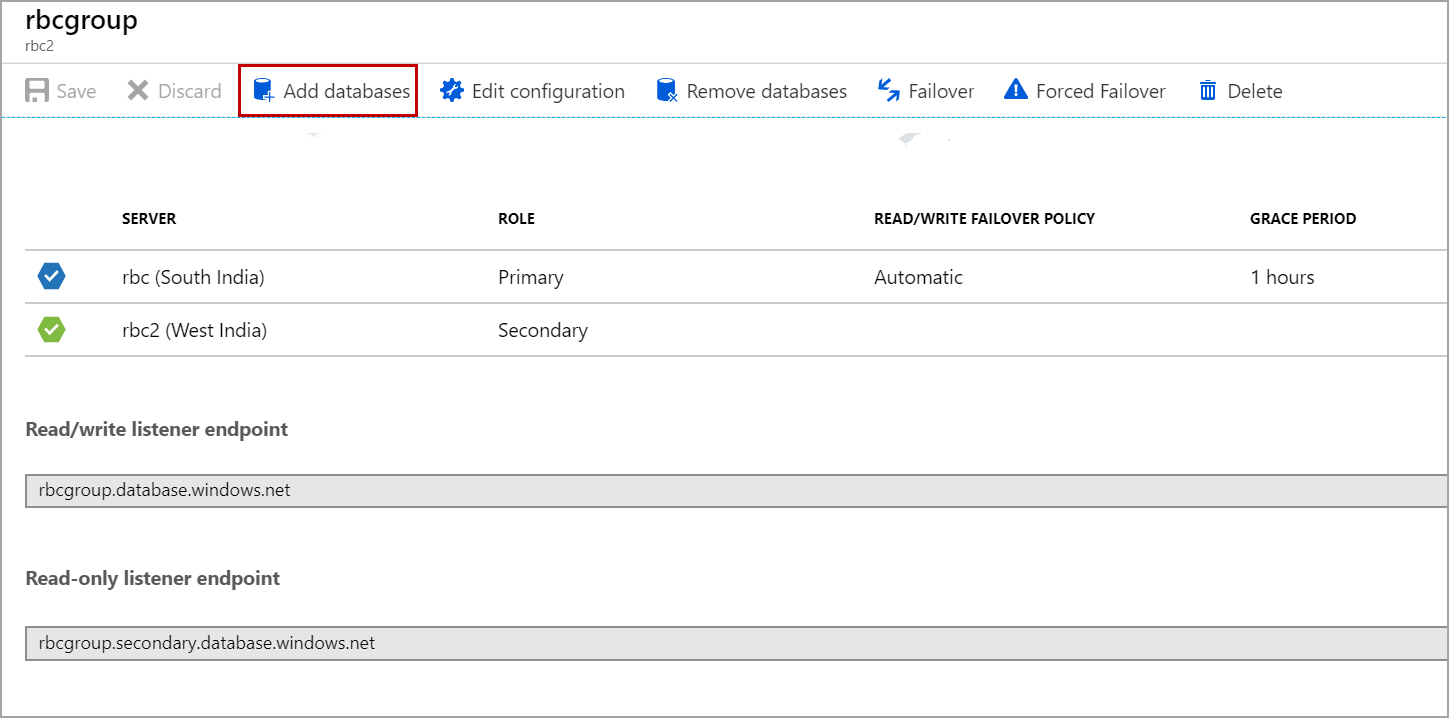Click the Delete trash can icon
This screenshot has height=718, width=1449.
point(1208,91)
